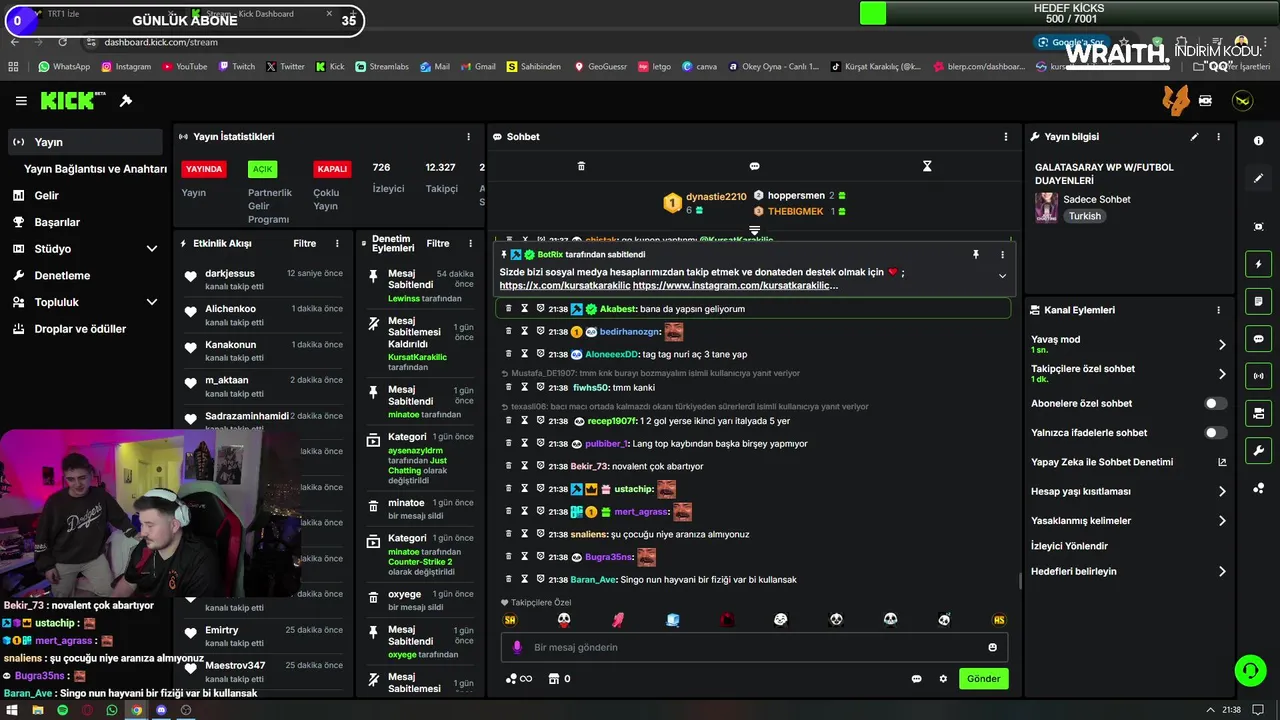Open Etkinlik Akışı three-dot menu
This screenshot has height=720, width=1280.
click(337, 243)
